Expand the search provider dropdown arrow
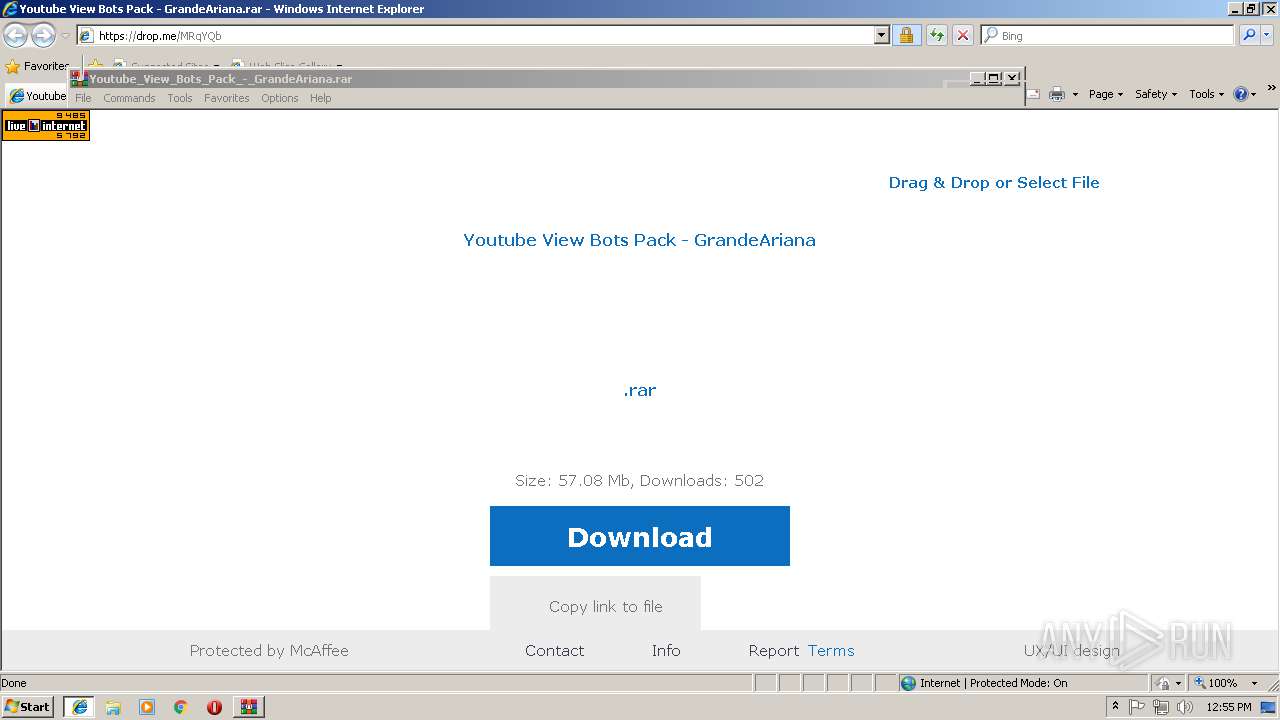The height and width of the screenshot is (720, 1280). tap(1268, 35)
